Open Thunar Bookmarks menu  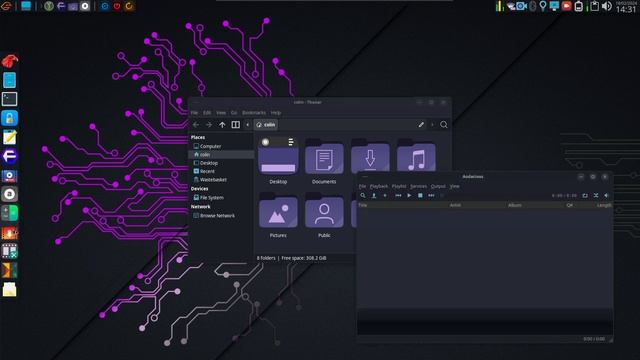point(254,113)
